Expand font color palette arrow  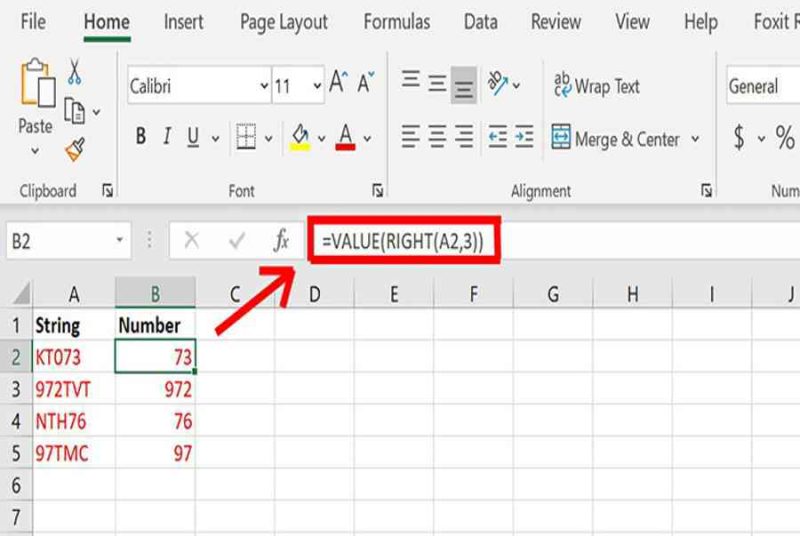[367, 138]
